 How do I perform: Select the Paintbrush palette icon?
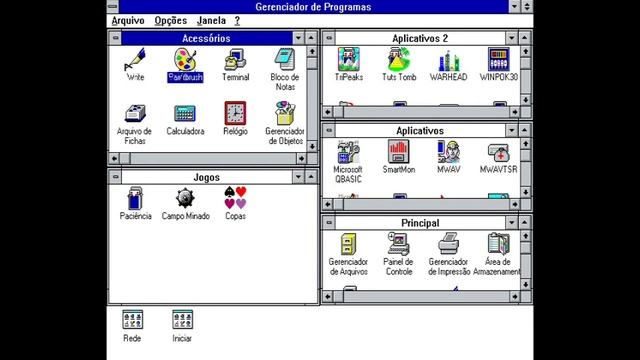pyautogui.click(x=185, y=60)
